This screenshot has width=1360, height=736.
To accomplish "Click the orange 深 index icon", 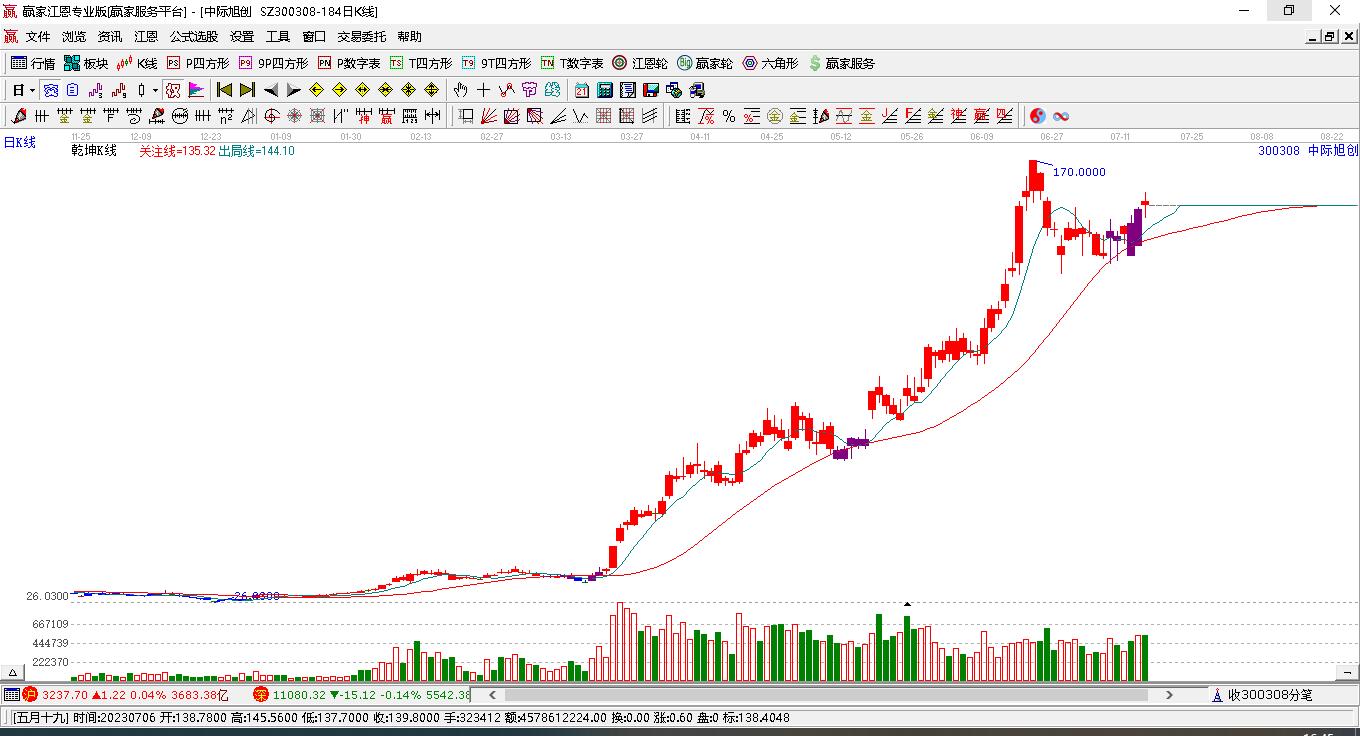I will [260, 694].
